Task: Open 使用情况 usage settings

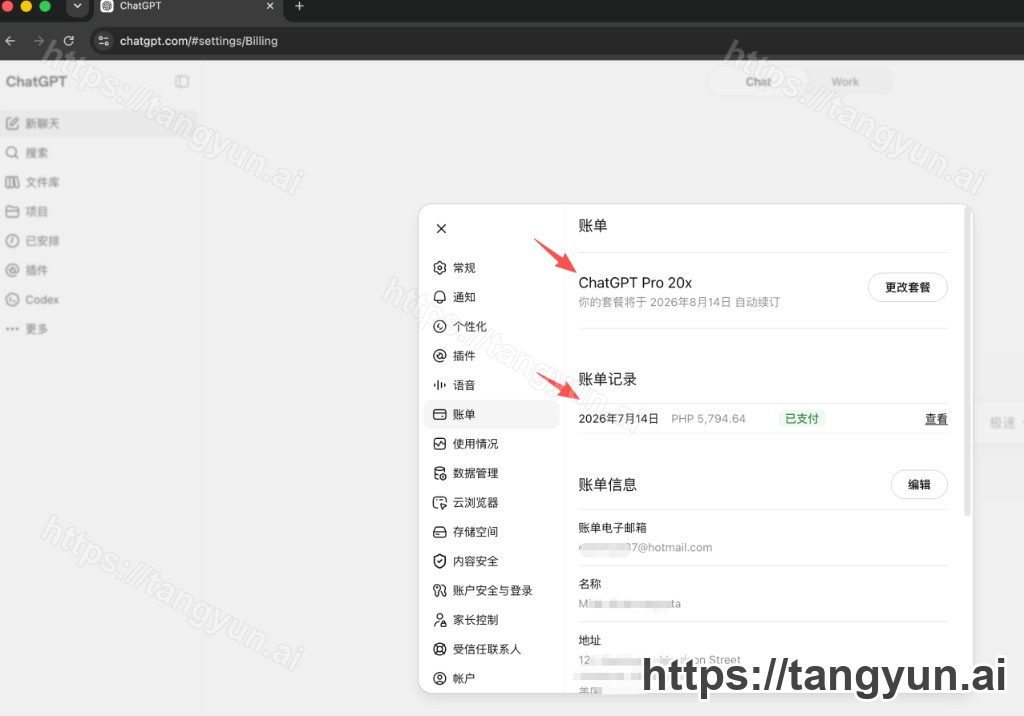Action: coord(491,444)
